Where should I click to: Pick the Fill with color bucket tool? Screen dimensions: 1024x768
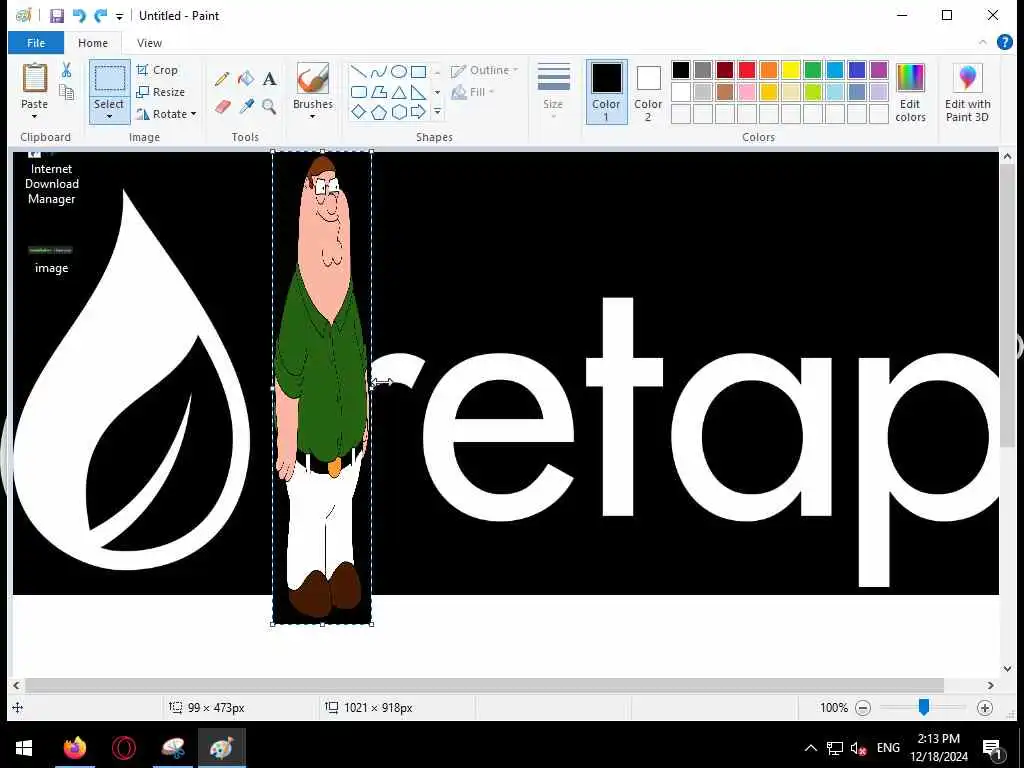[x=246, y=79]
